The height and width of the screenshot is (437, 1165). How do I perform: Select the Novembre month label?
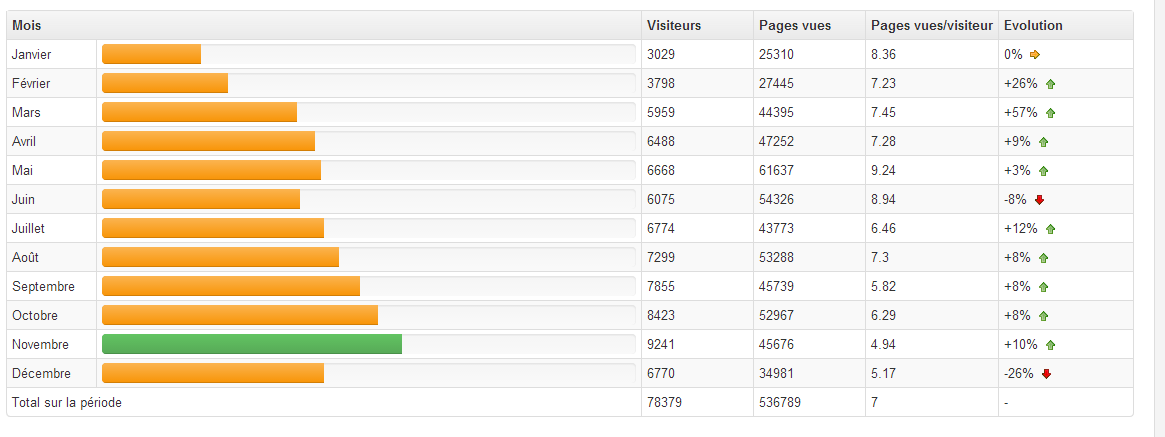coord(40,344)
